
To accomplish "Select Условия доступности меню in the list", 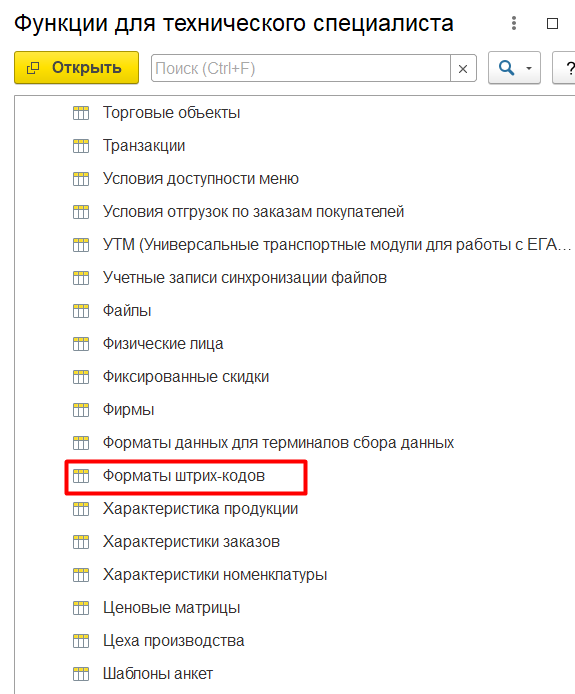I will point(201,179).
